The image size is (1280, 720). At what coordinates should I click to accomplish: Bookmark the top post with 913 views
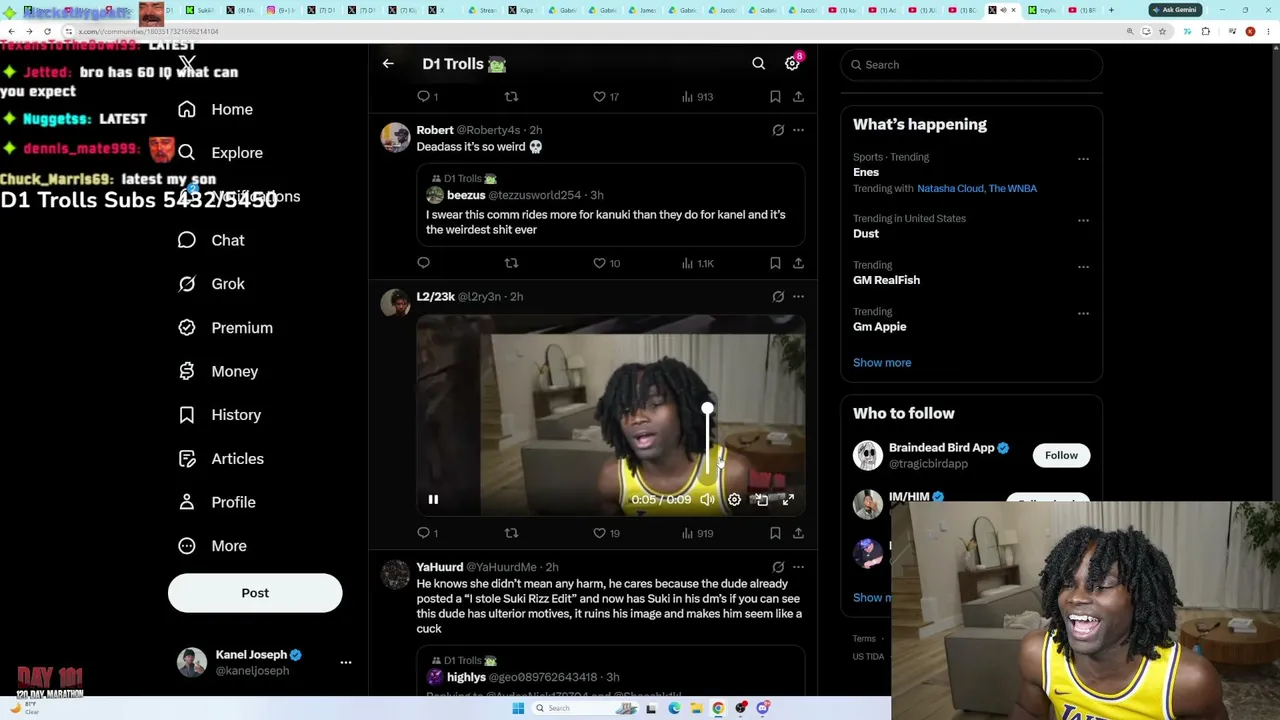[775, 97]
